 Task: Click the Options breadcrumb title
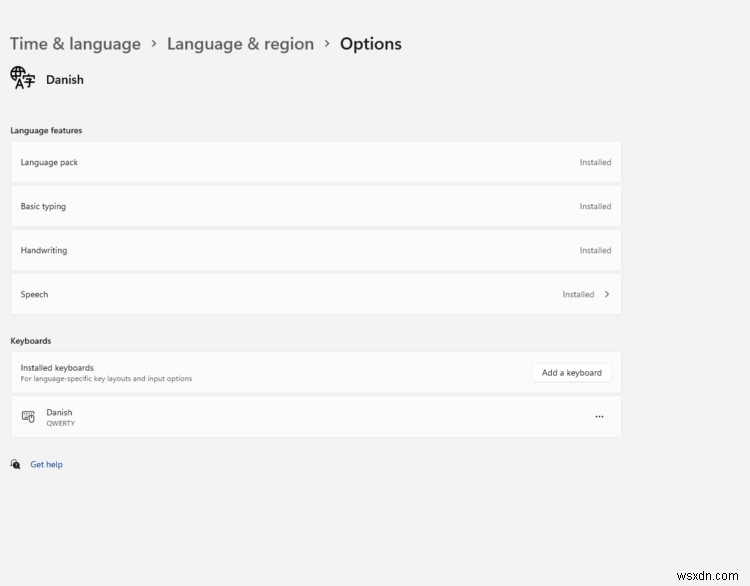(x=371, y=44)
